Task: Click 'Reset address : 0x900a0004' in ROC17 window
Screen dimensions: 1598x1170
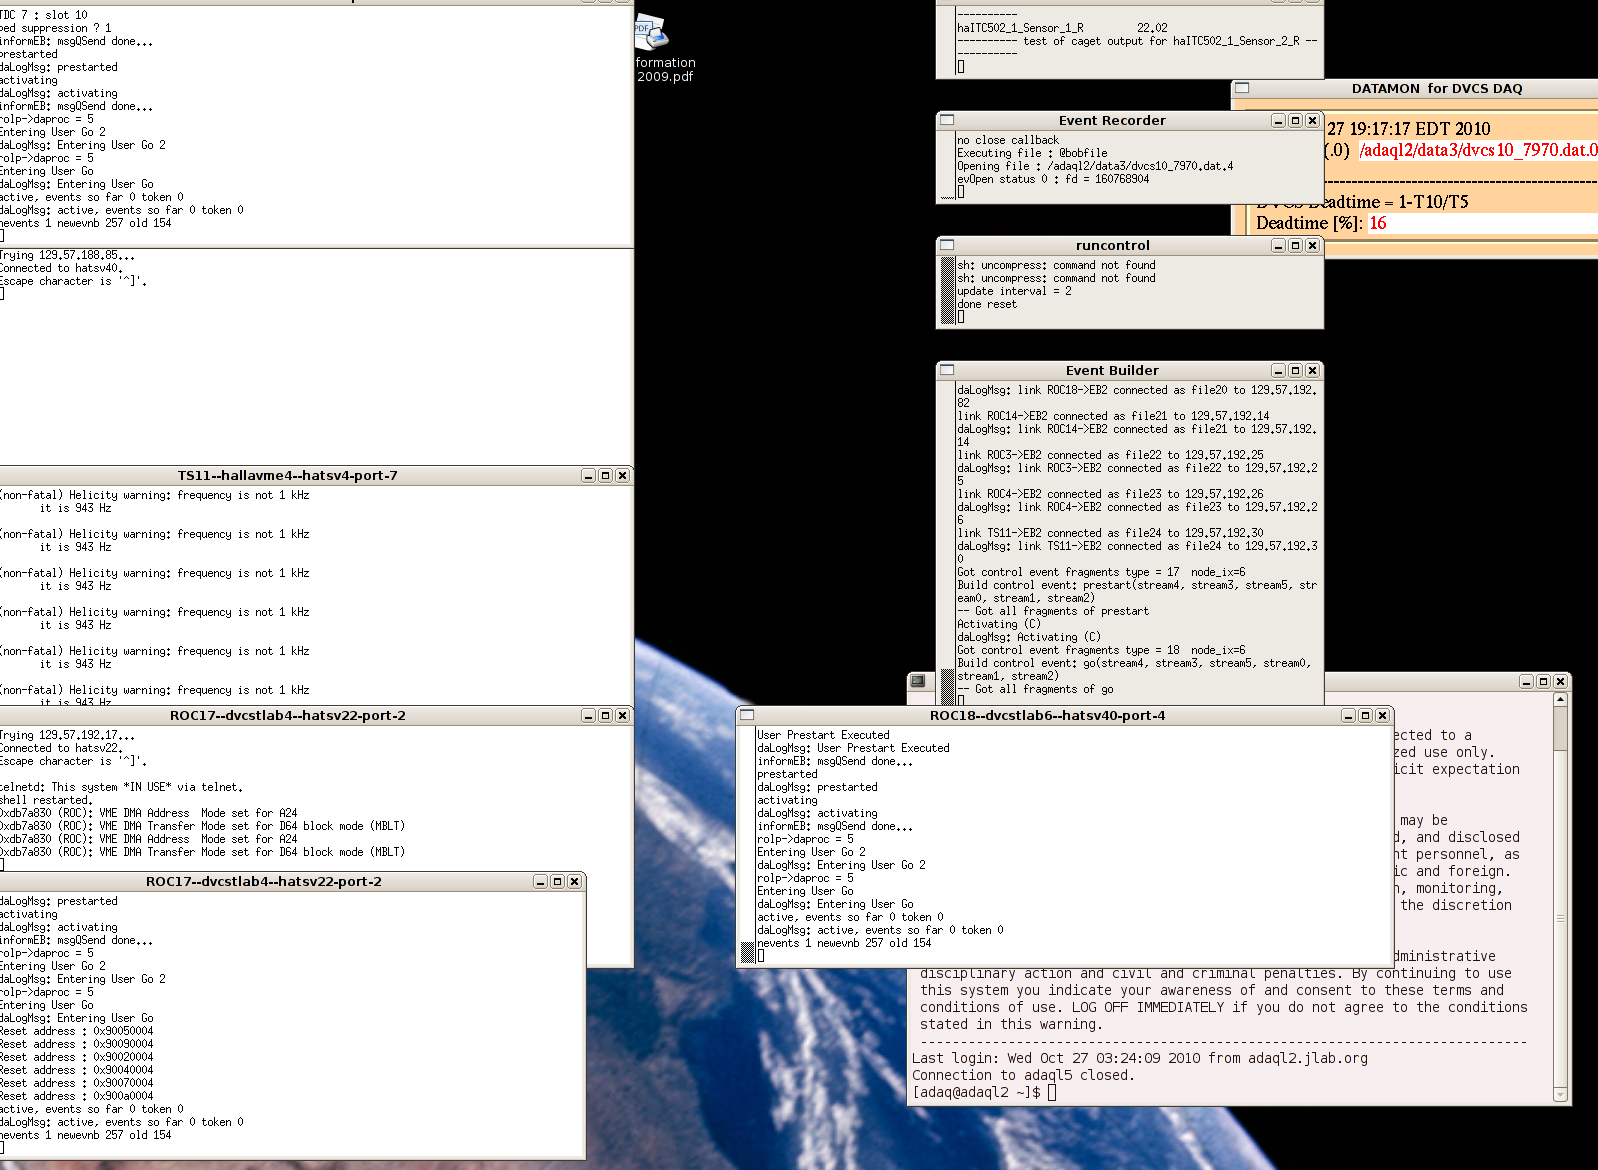Action: (76, 1096)
